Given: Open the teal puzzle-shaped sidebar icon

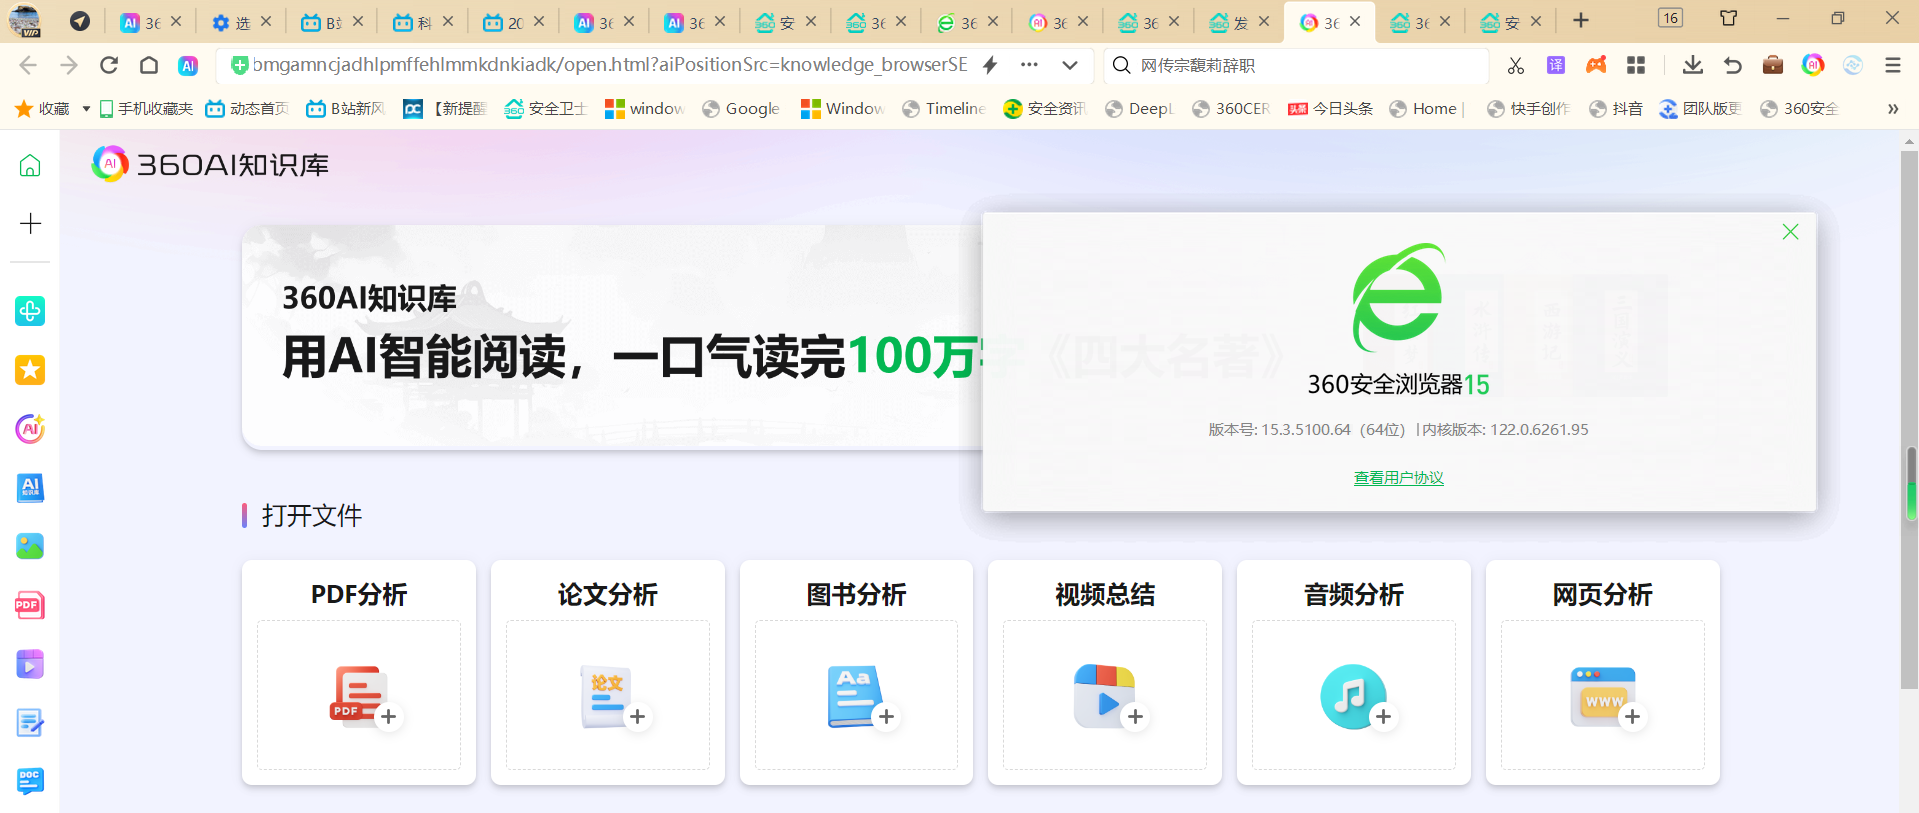Looking at the screenshot, I should click(30, 311).
